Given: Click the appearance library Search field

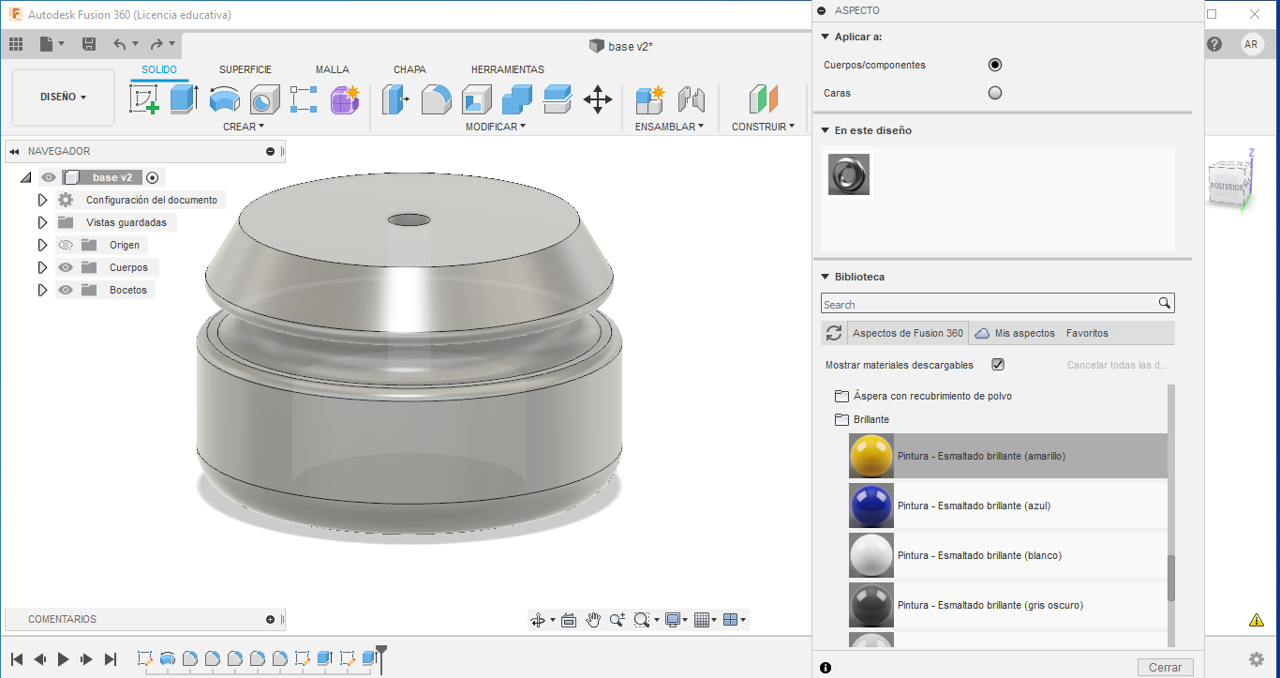Looking at the screenshot, I should click(988, 304).
